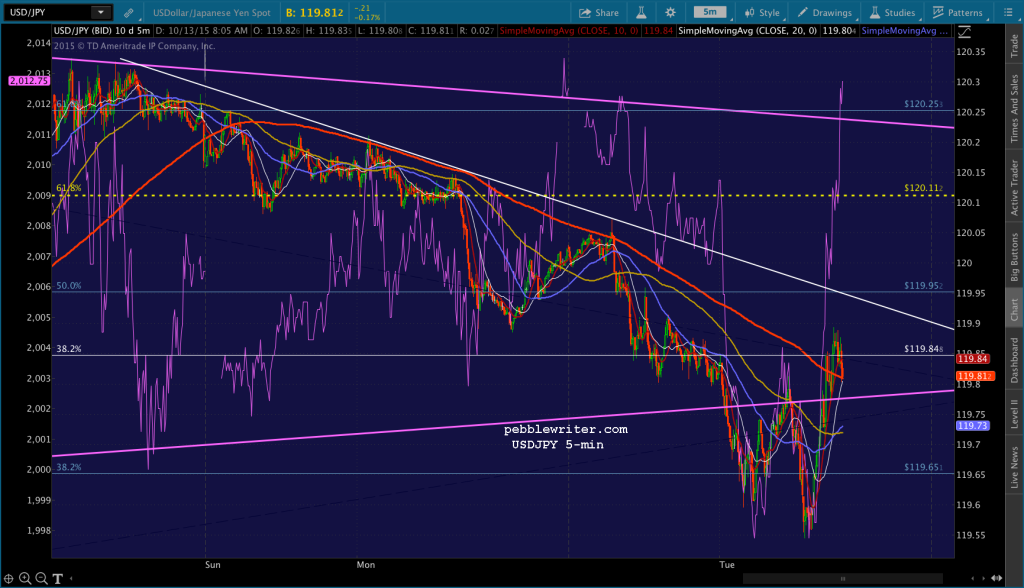Screen dimensions: 1024x588
Task: Click the USDollar/Japanese Yen Spot description
Action: 212,12
